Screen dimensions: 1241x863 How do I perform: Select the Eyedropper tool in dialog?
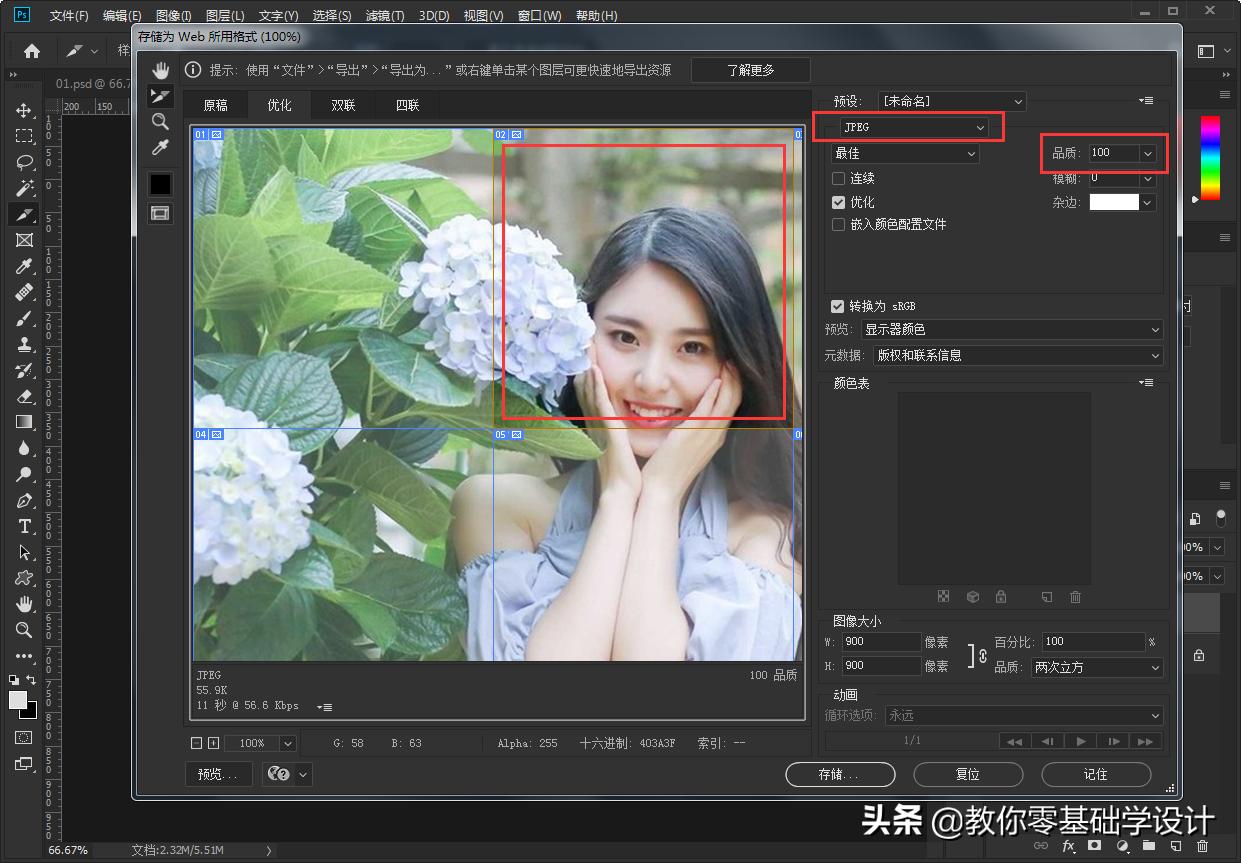point(160,148)
